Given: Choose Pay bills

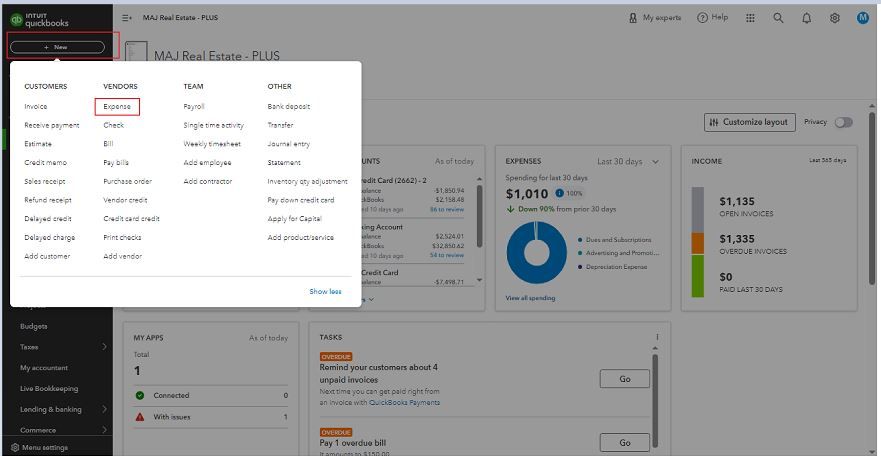Looking at the screenshot, I should (116, 163).
